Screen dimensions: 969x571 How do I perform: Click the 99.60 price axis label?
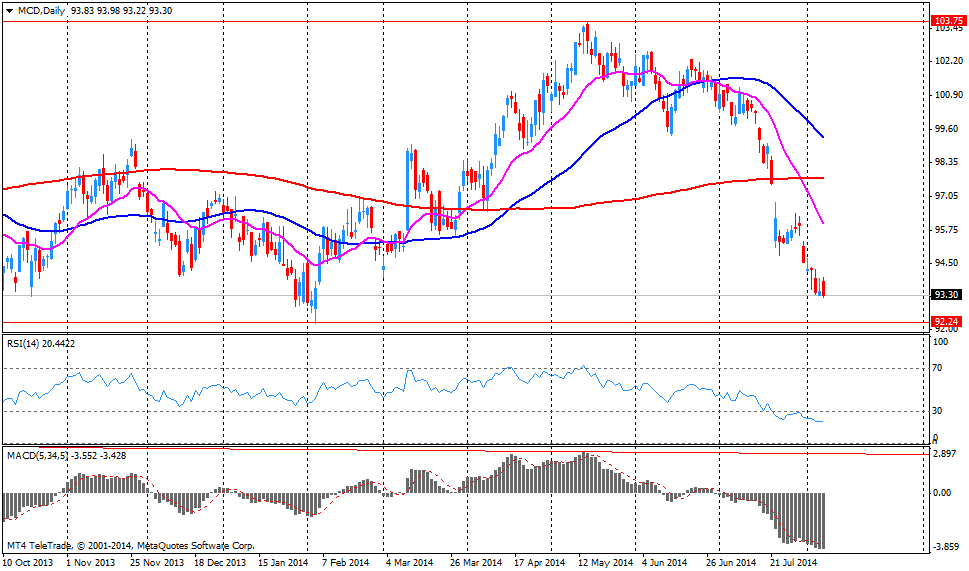[945, 128]
